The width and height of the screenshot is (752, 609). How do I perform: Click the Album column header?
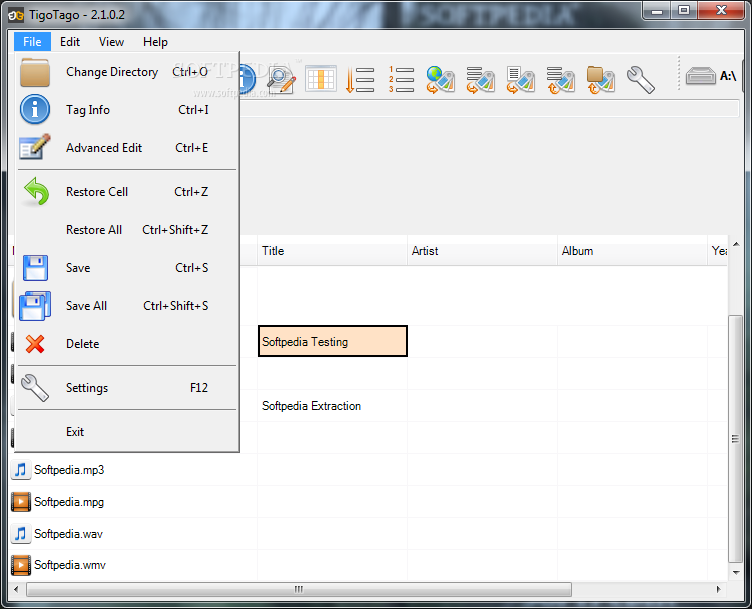(632, 251)
